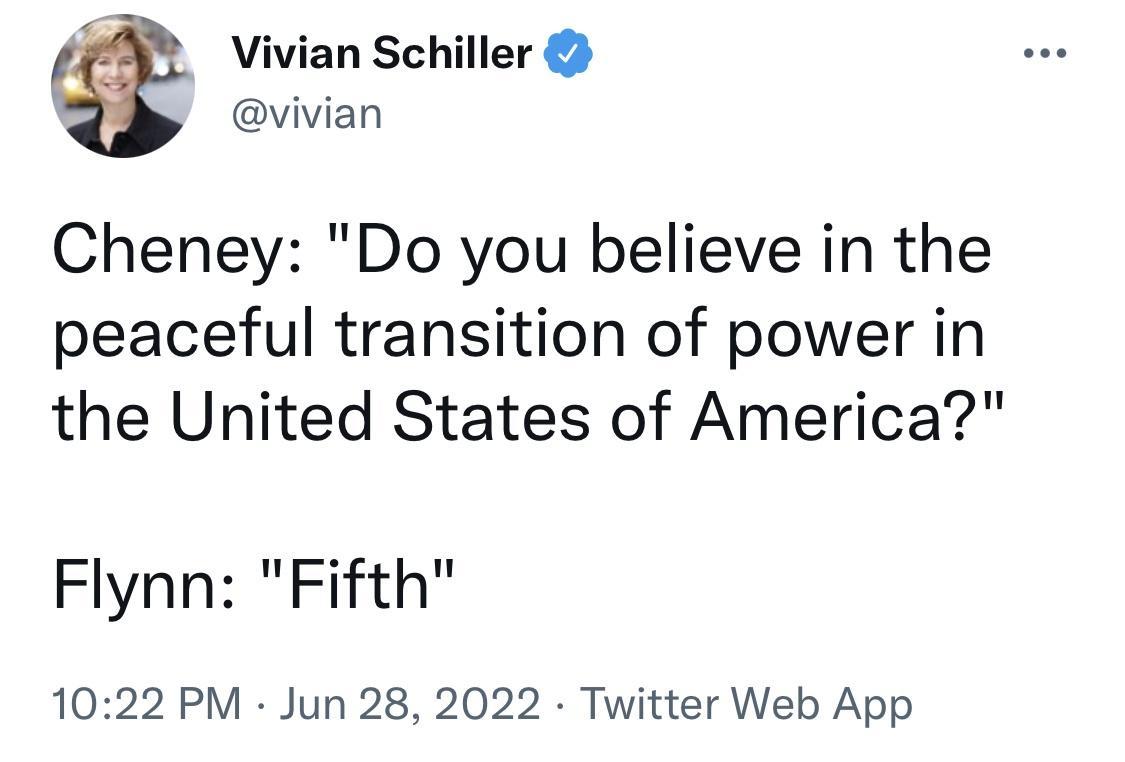Open the three-dot more options menu
The height and width of the screenshot is (762, 1125).
coord(1043,53)
